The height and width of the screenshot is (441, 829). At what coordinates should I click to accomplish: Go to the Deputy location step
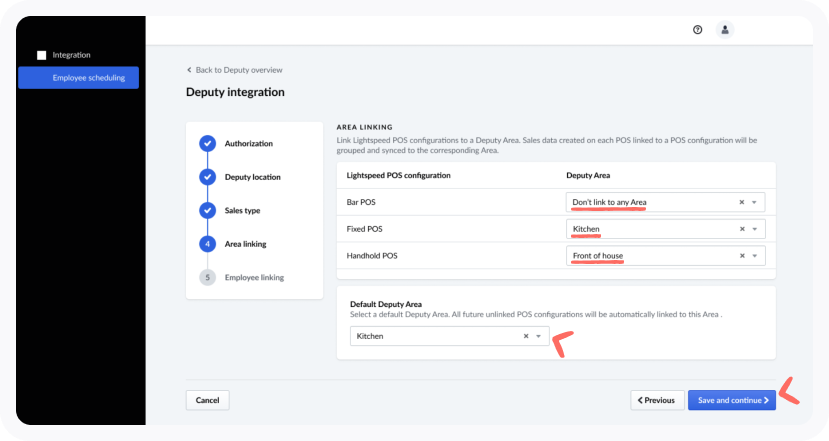[253, 177]
